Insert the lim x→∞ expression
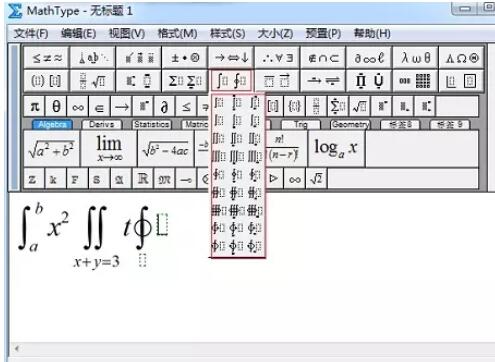This screenshot has width=495, height=362. [109, 149]
